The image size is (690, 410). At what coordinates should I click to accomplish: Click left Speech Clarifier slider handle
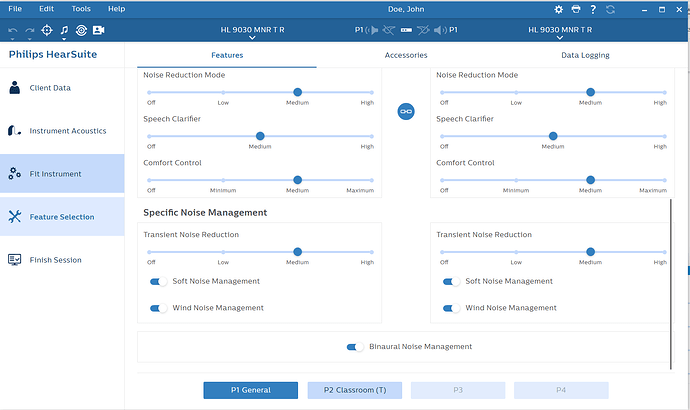(260, 136)
